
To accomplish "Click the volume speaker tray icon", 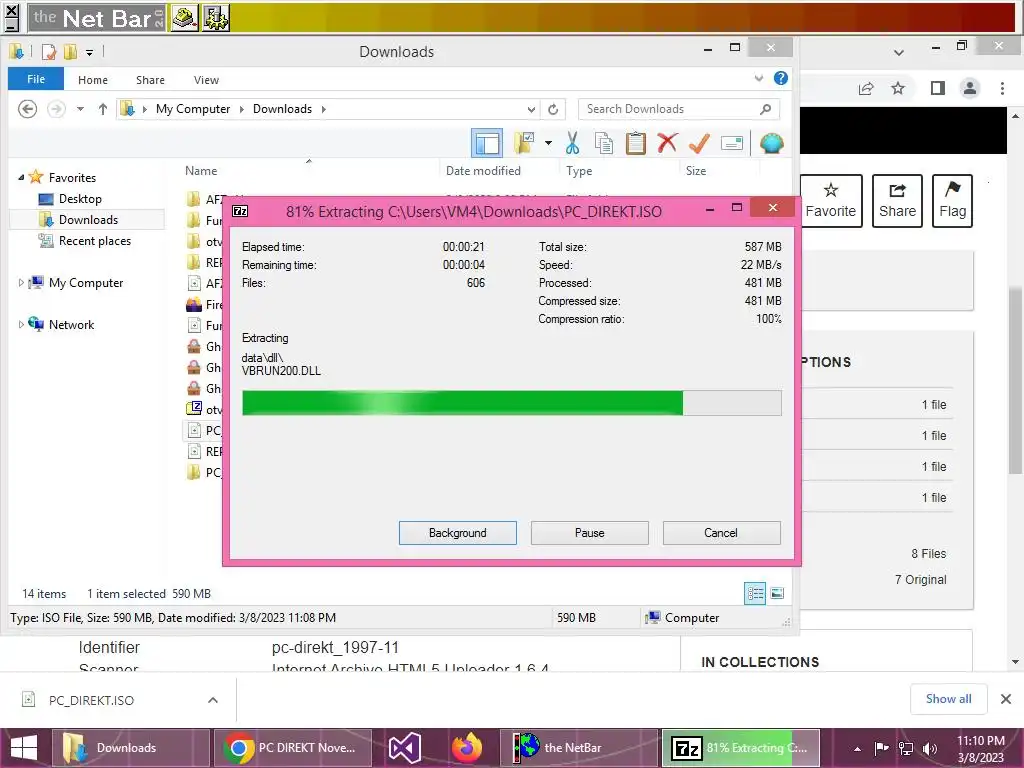I will point(930,748).
